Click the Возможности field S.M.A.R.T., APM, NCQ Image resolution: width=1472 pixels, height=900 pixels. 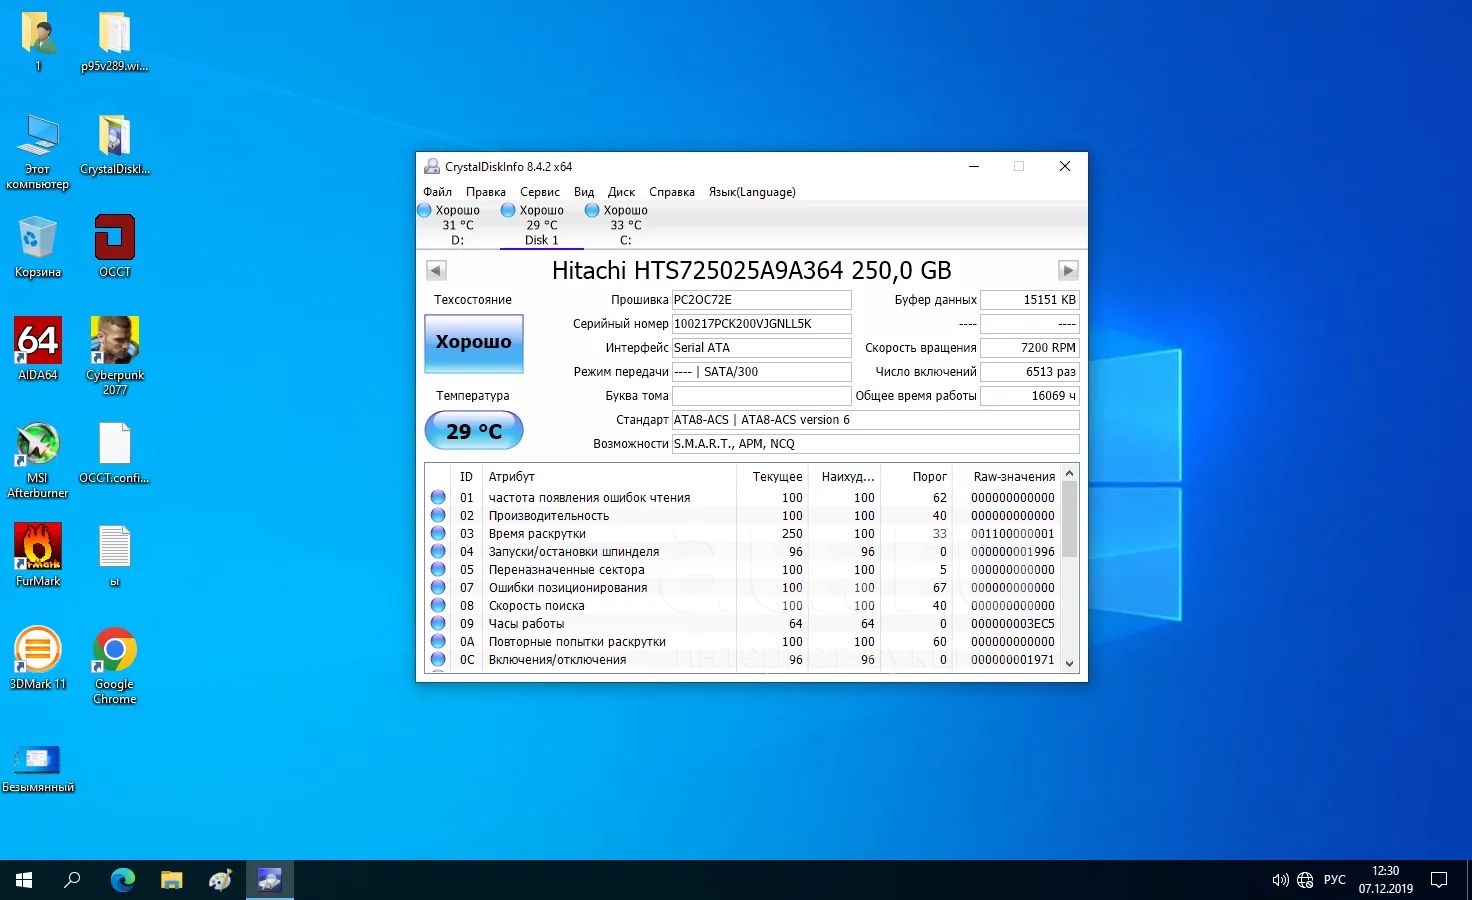click(875, 444)
